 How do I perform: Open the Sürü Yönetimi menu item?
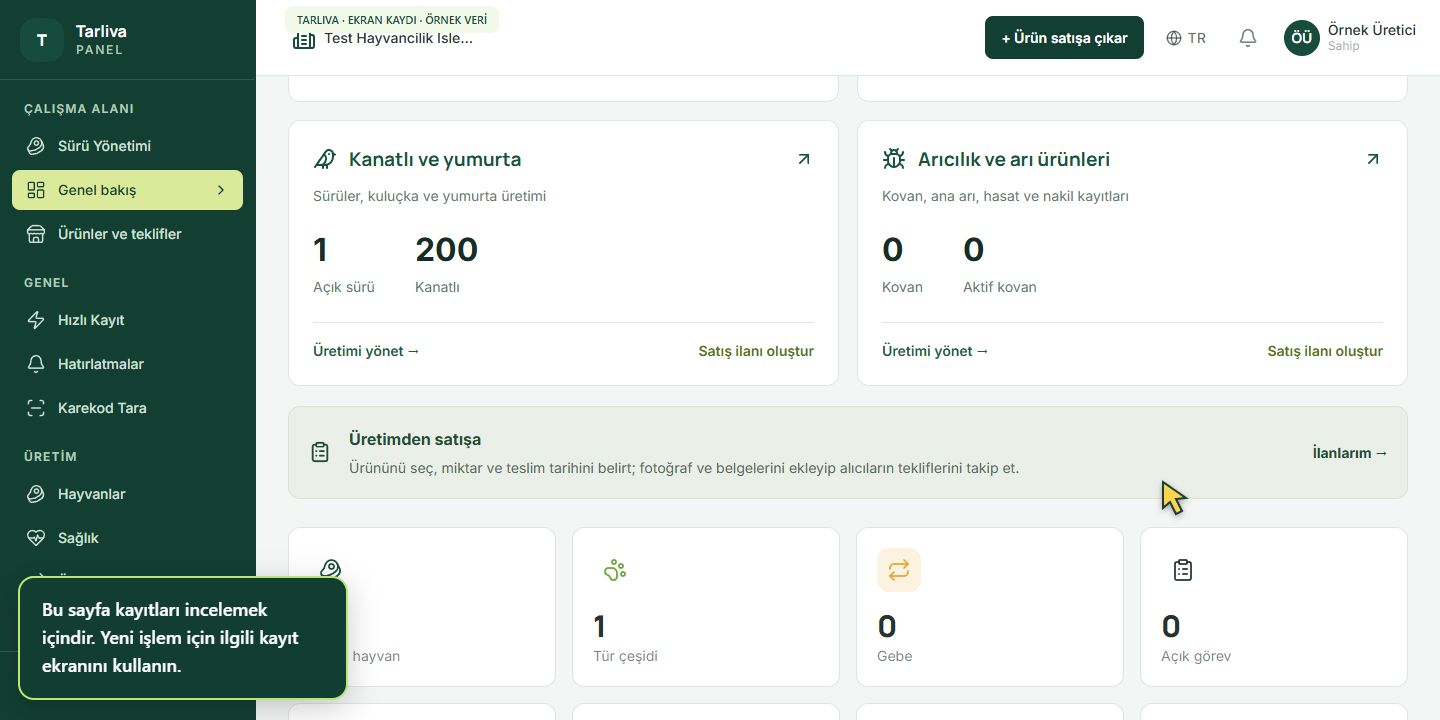tap(128, 146)
